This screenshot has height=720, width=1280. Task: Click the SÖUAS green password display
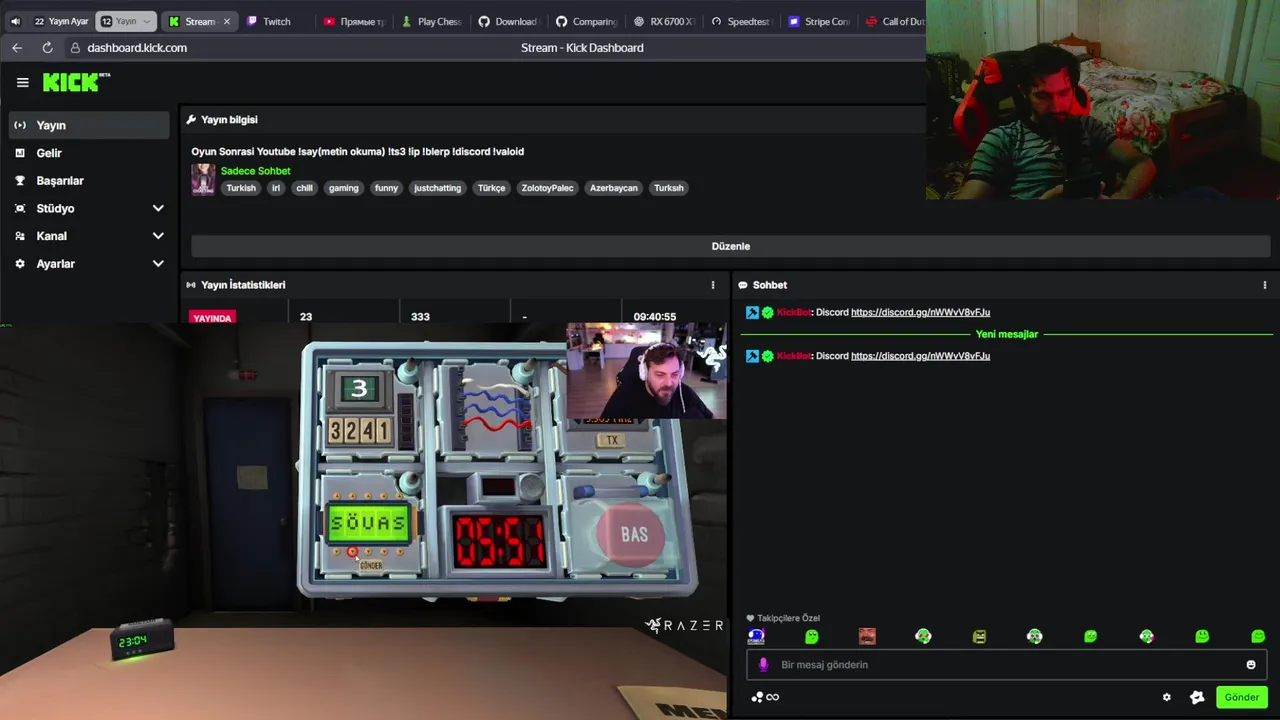[x=368, y=523]
